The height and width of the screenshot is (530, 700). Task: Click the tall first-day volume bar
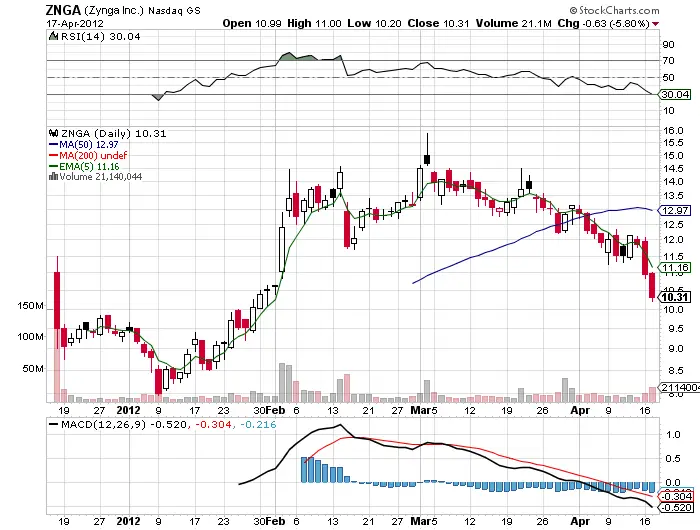(x=57, y=366)
